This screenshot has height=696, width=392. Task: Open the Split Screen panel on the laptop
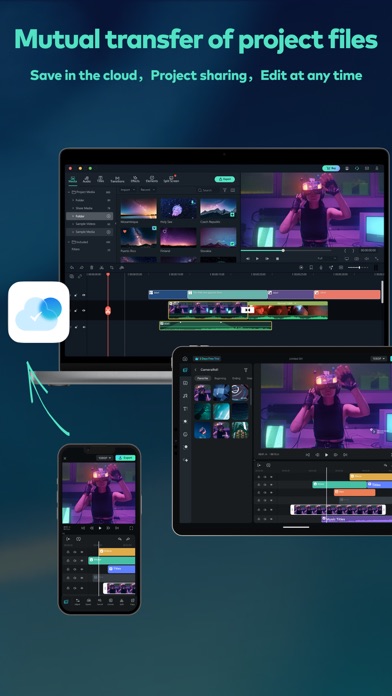click(171, 179)
